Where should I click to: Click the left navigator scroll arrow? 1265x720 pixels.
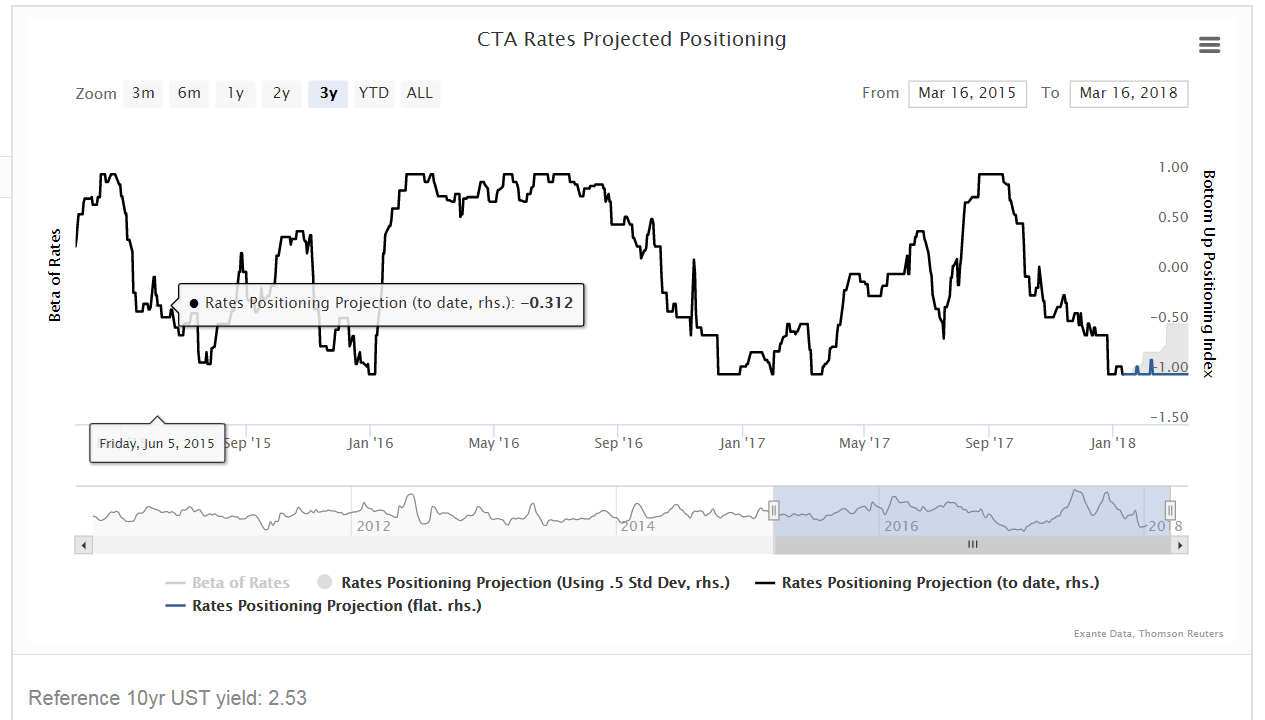(x=83, y=544)
